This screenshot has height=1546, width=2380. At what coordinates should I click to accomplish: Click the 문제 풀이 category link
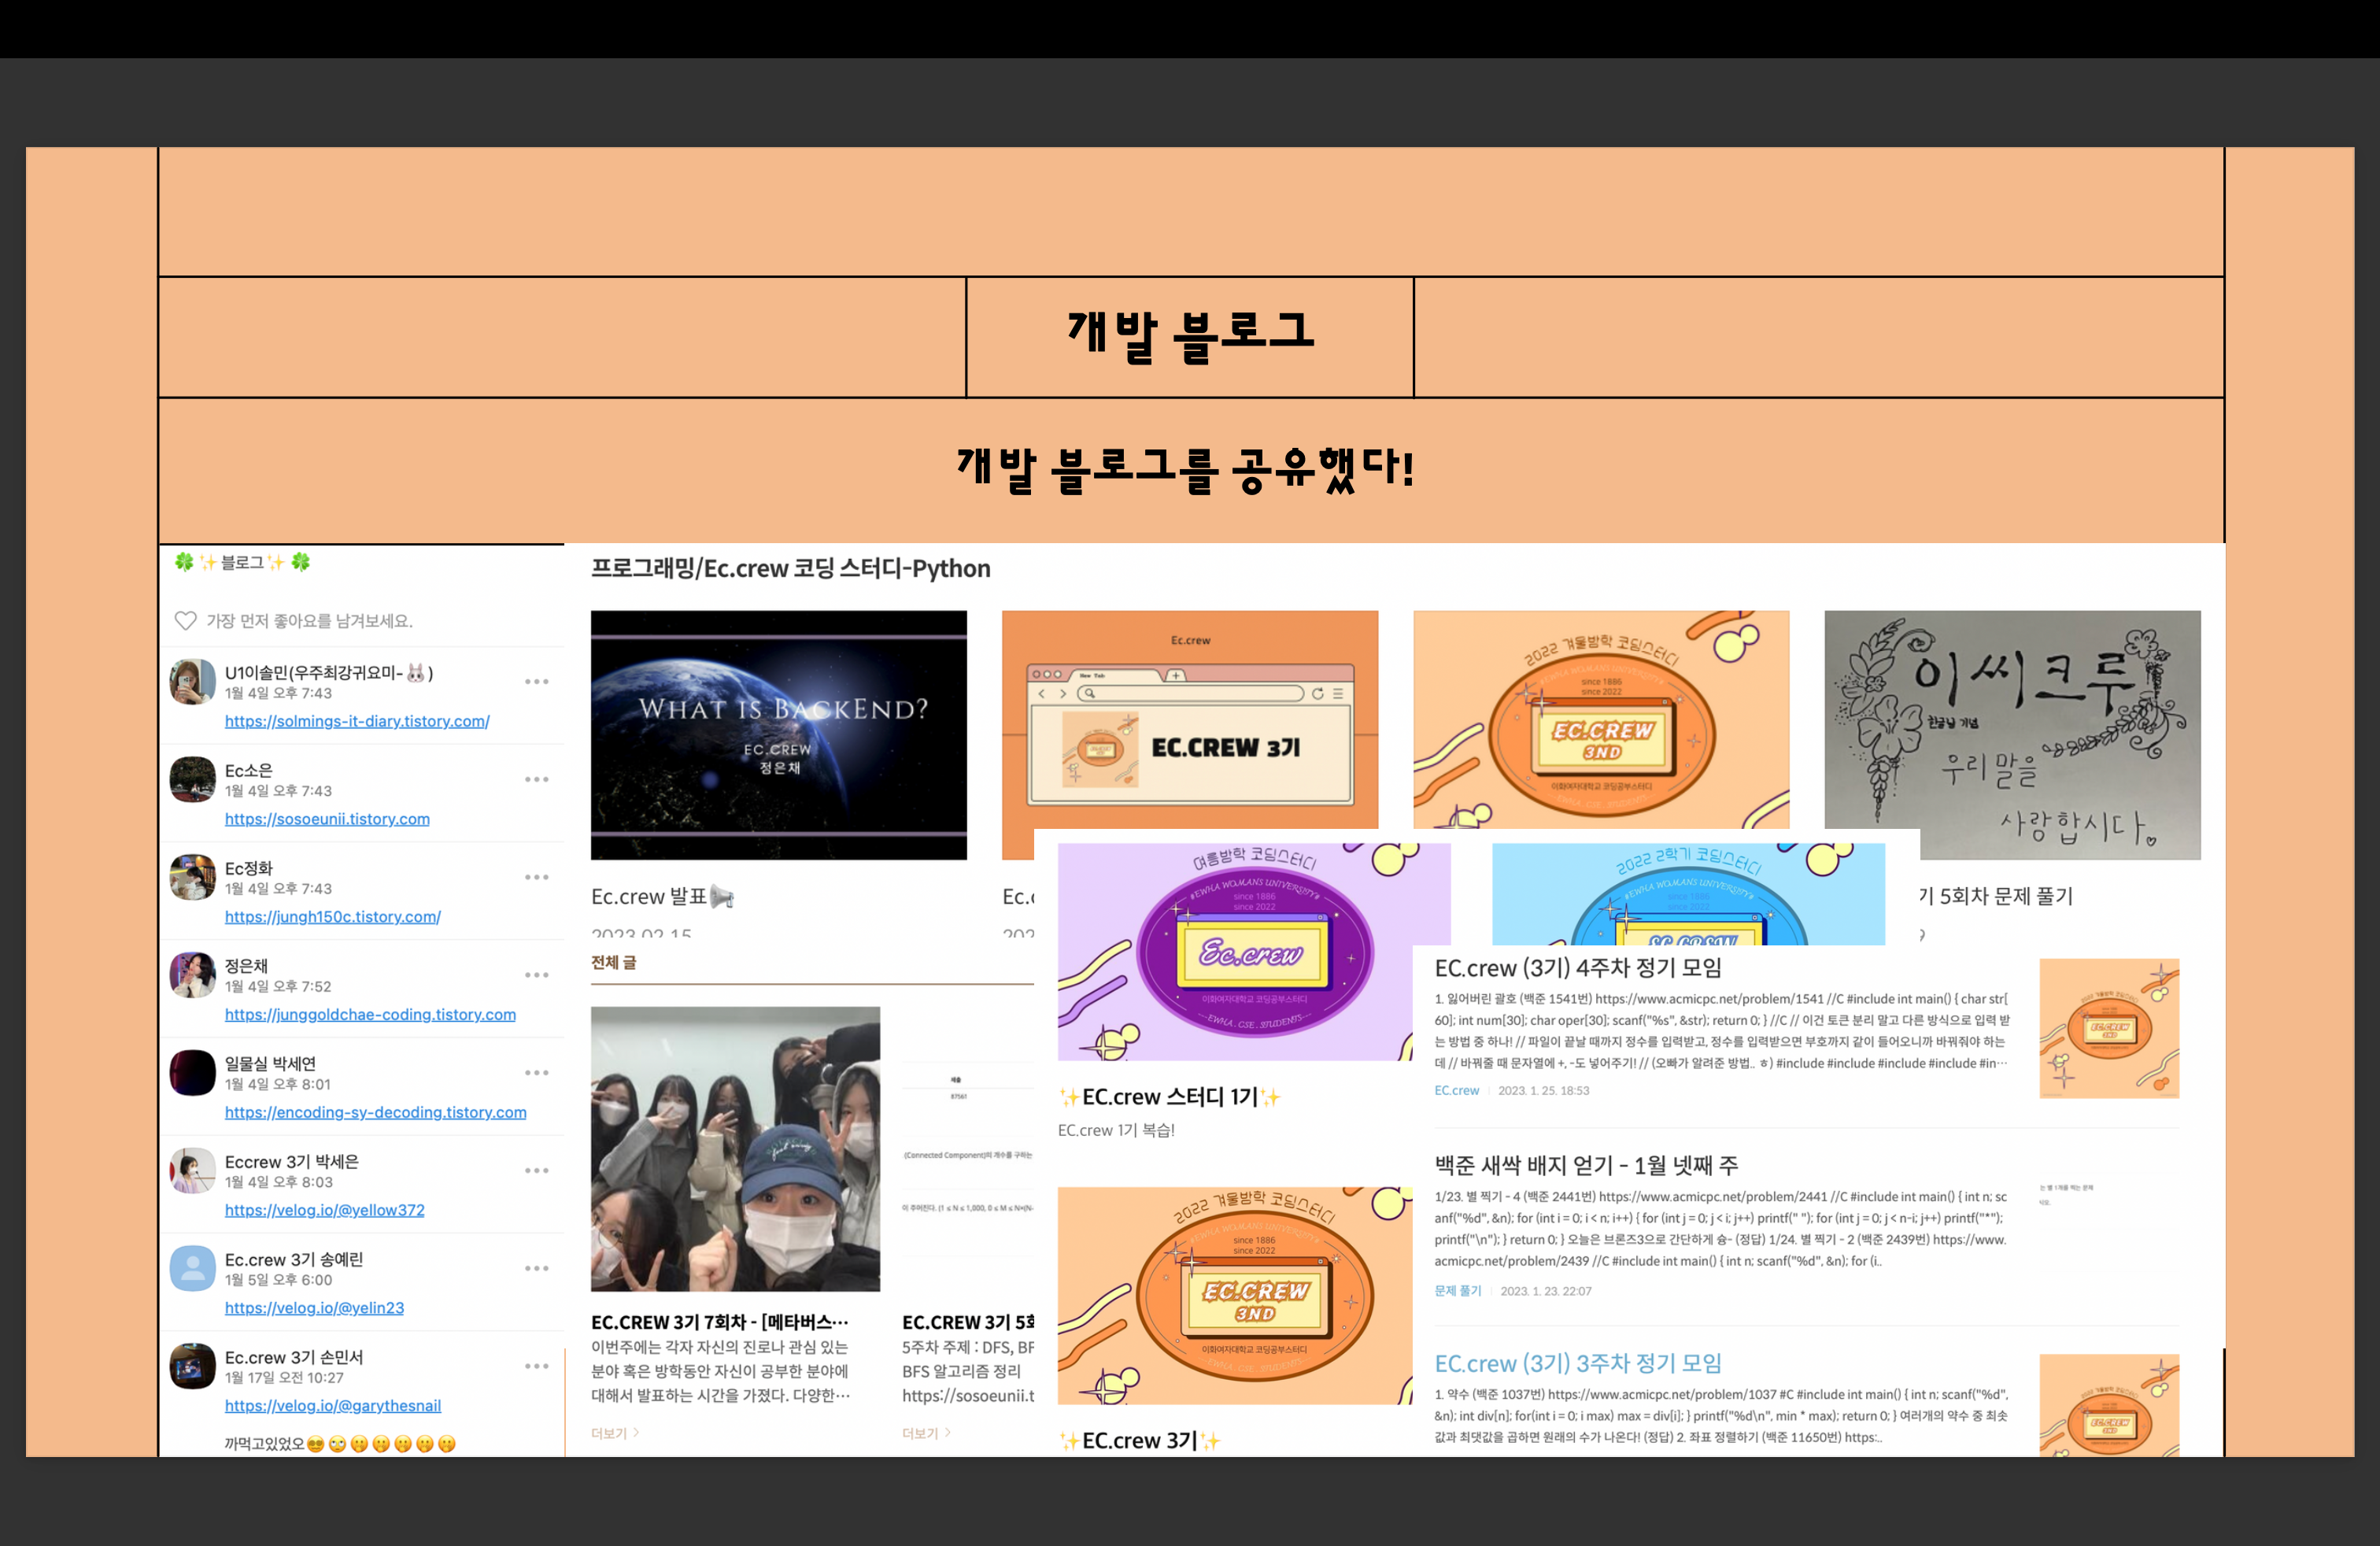(1457, 1291)
